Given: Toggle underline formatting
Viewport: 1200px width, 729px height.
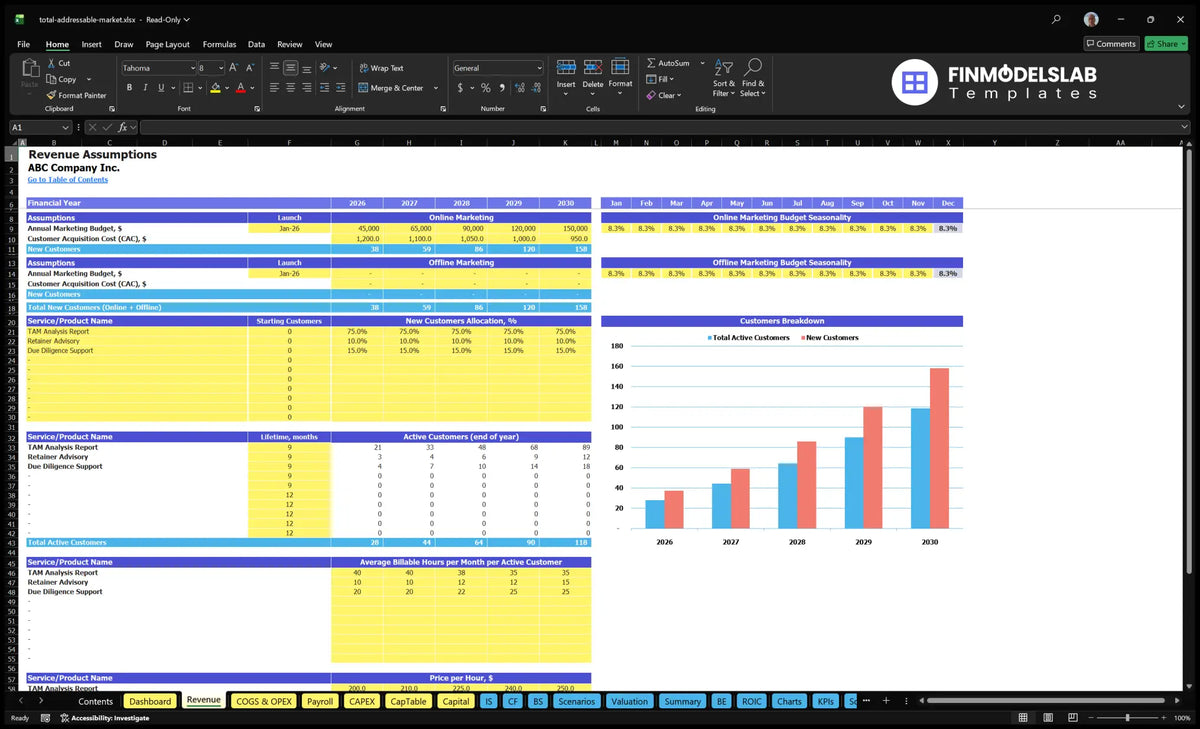Looking at the screenshot, I should pos(160,88).
